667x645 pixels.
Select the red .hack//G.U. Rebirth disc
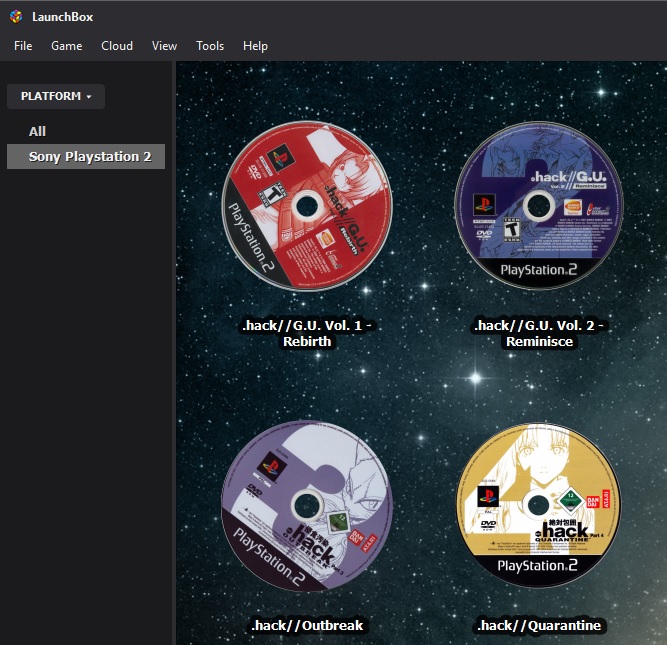(x=307, y=206)
